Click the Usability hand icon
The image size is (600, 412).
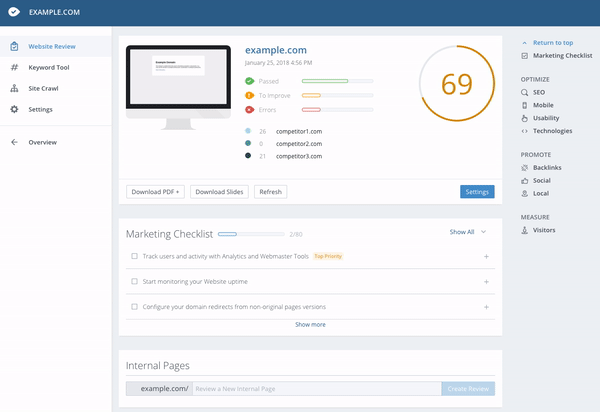525,118
